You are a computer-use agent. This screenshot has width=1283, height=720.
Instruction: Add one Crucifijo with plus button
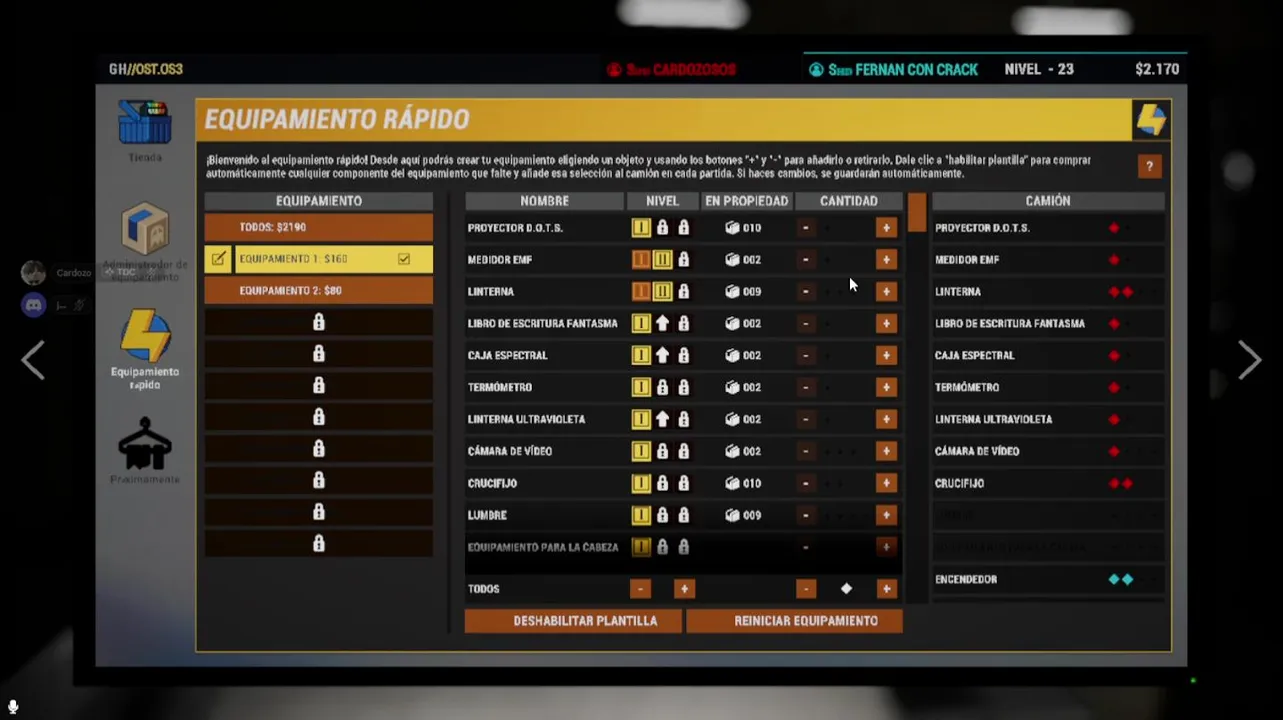coord(886,484)
